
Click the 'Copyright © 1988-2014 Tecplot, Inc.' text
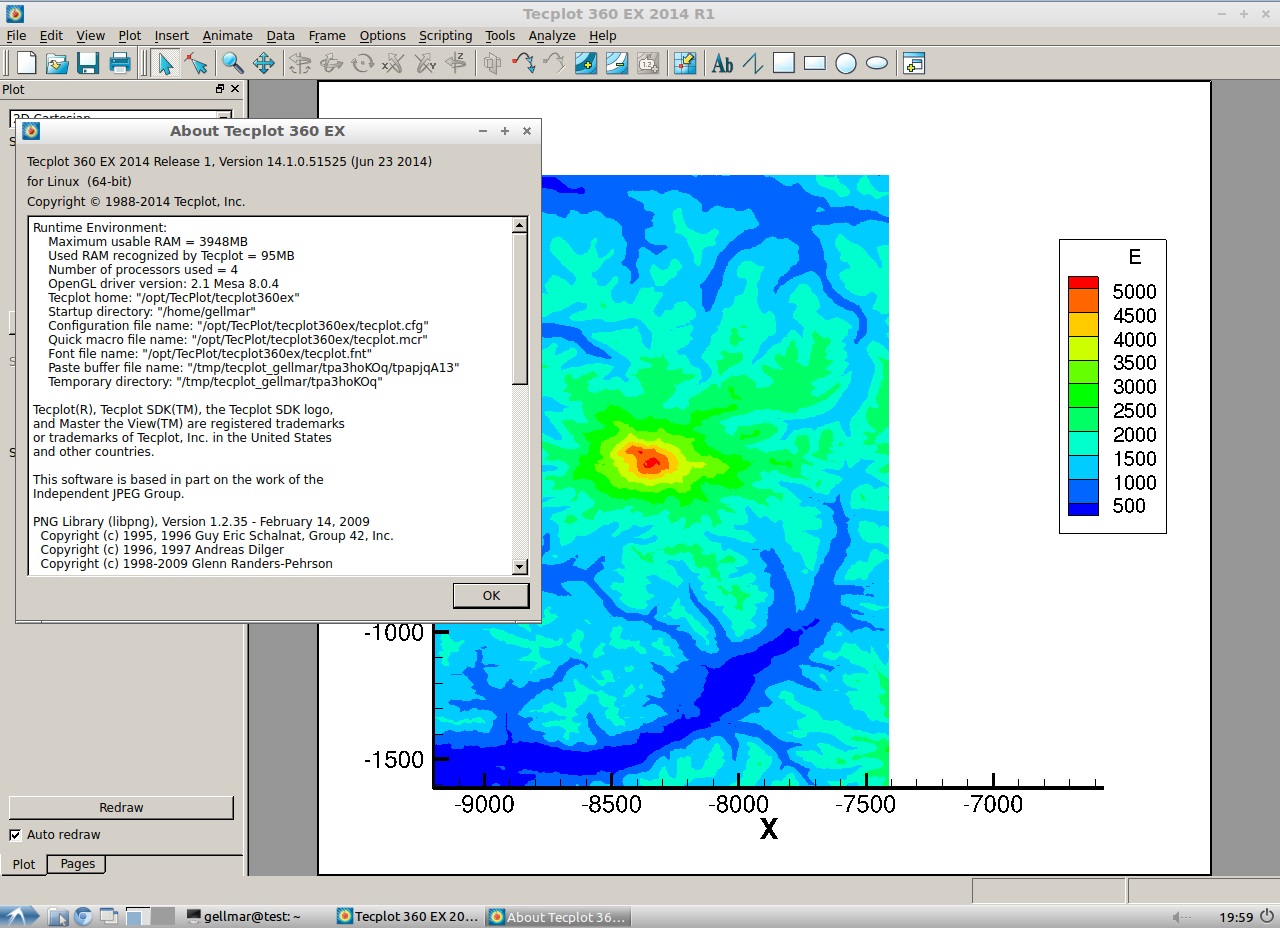click(136, 202)
